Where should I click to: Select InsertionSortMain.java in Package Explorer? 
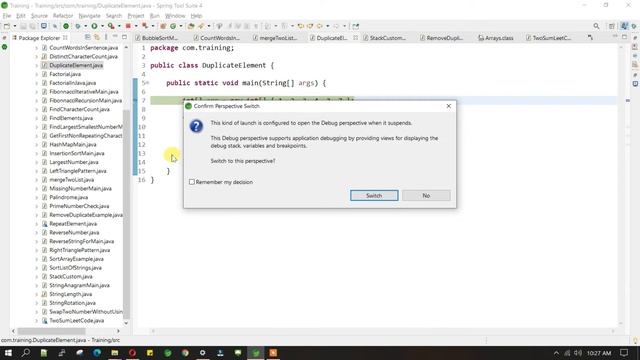(76, 153)
